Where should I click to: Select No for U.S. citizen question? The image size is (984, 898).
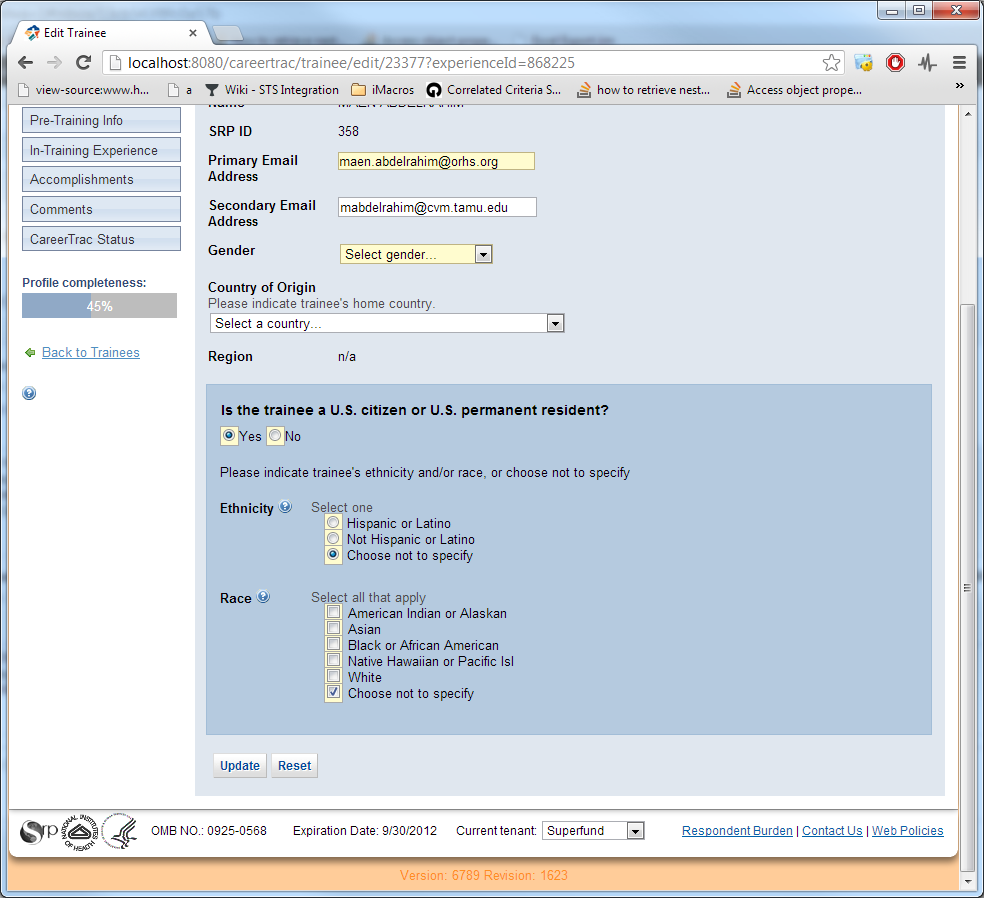(x=275, y=435)
